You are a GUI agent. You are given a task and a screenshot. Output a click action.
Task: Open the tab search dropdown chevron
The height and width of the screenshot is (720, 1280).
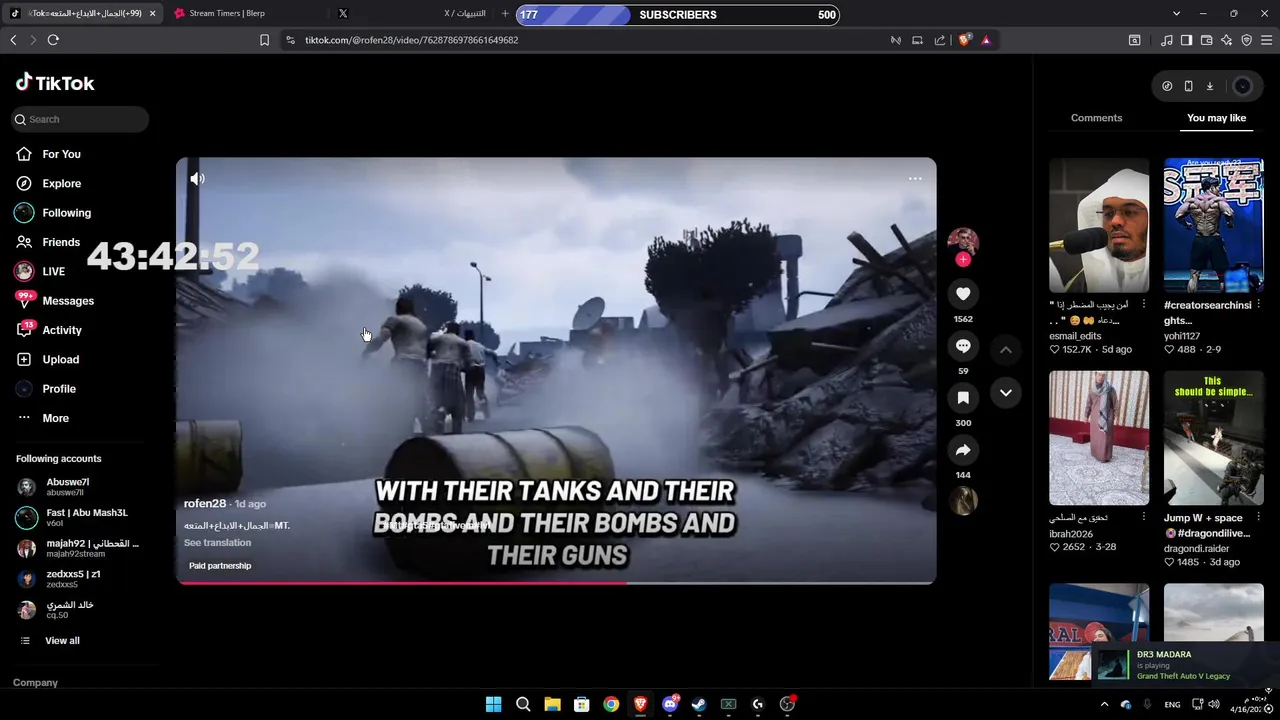click(1176, 14)
